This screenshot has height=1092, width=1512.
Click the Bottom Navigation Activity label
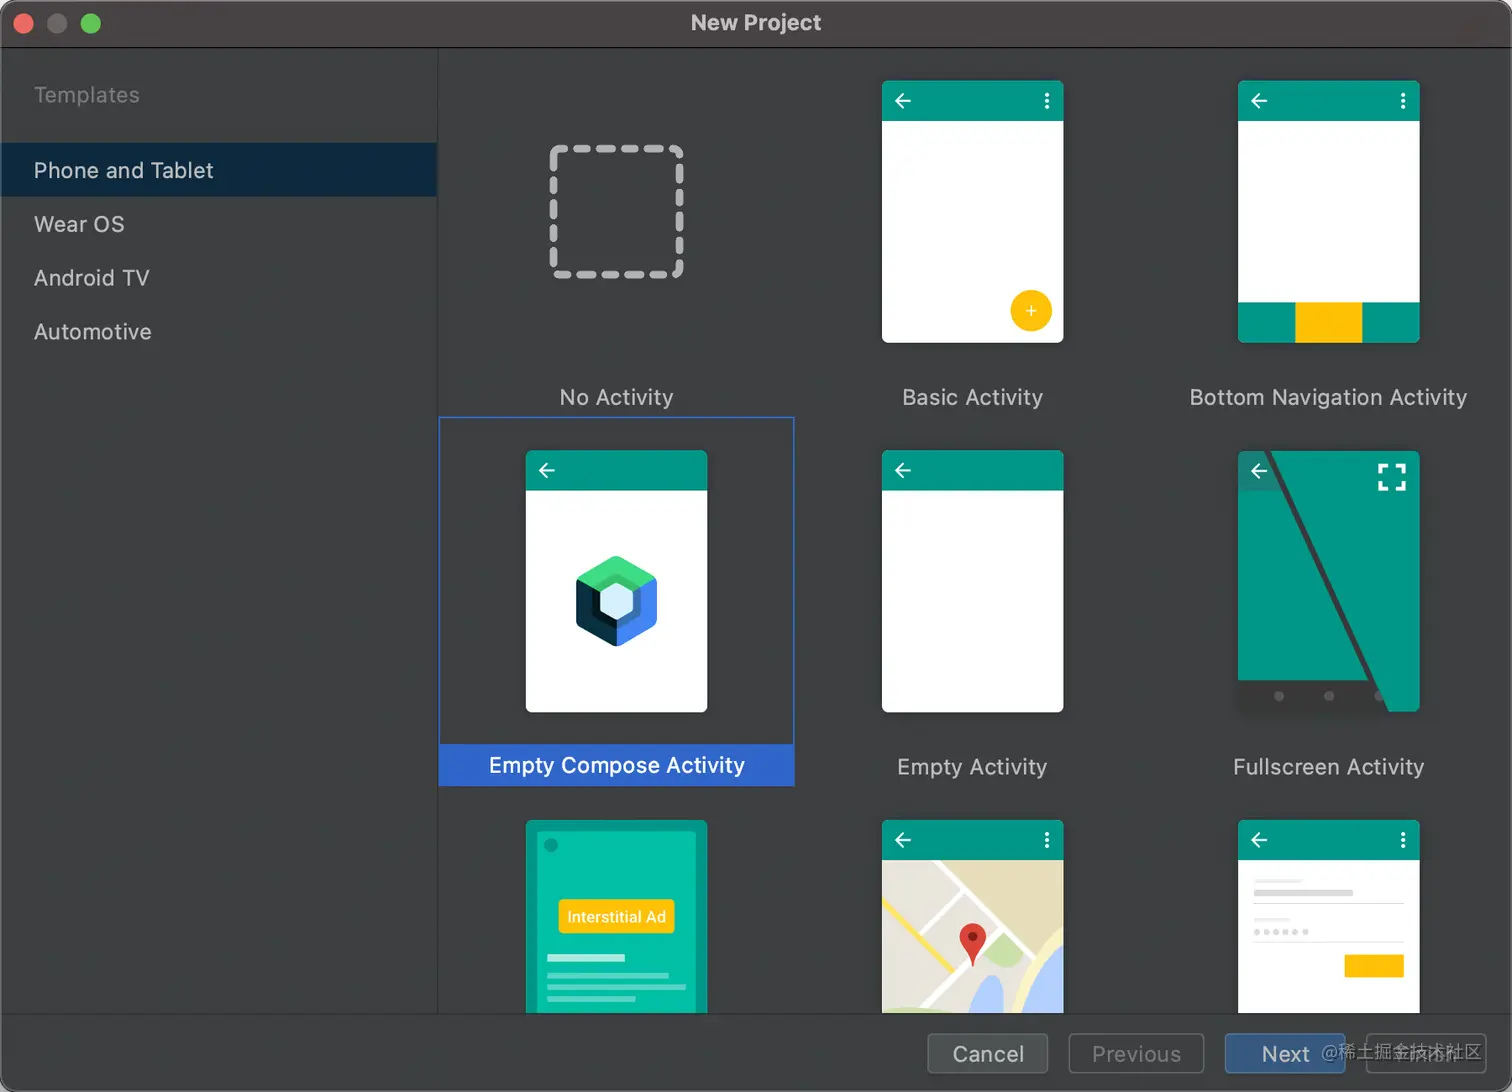1328,397
